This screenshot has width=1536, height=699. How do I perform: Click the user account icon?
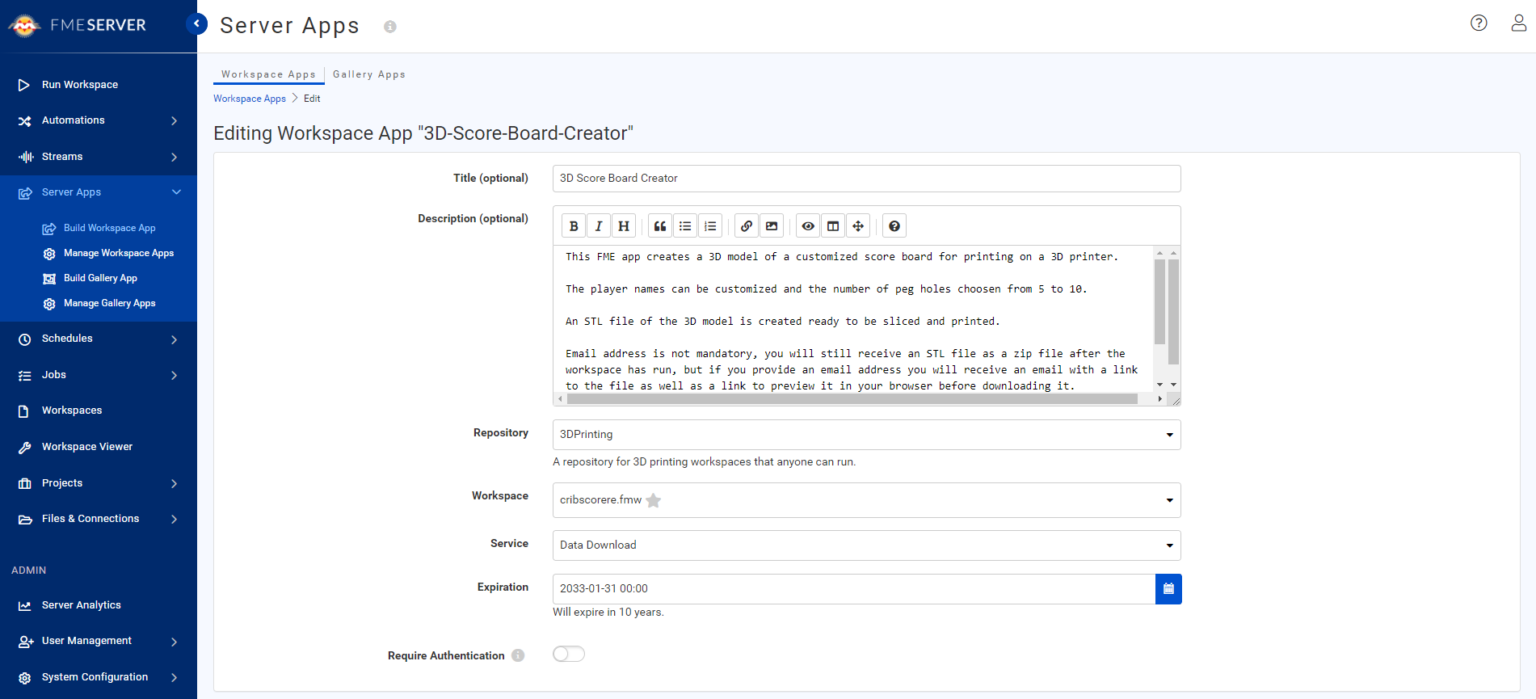1518,23
